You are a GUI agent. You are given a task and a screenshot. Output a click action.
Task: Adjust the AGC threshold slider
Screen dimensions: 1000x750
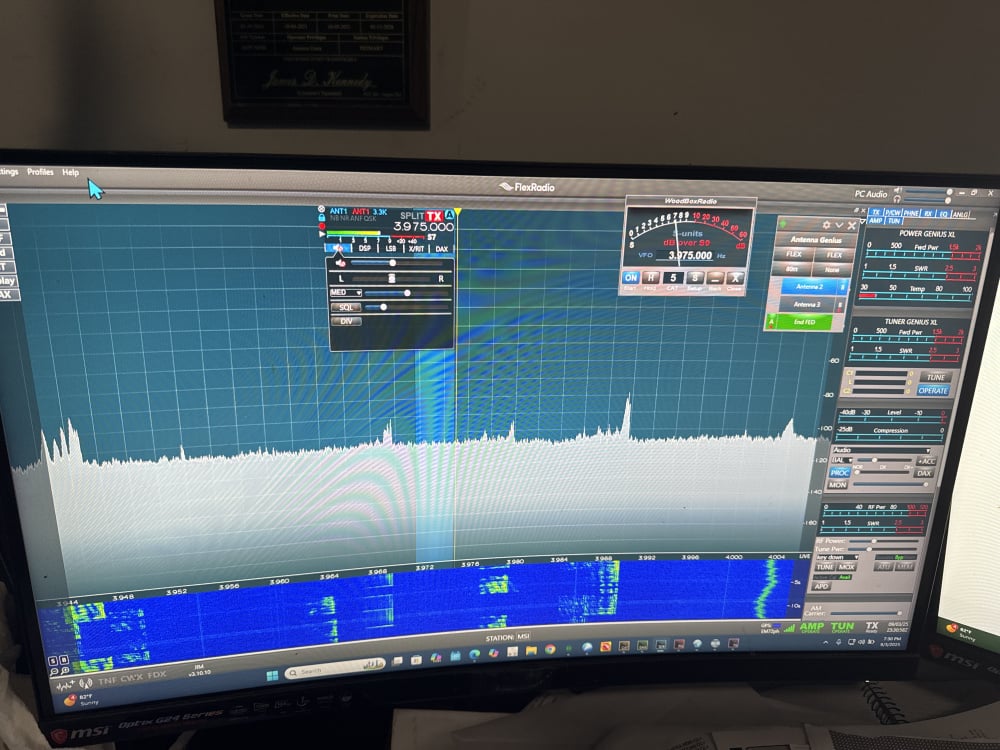[406, 293]
